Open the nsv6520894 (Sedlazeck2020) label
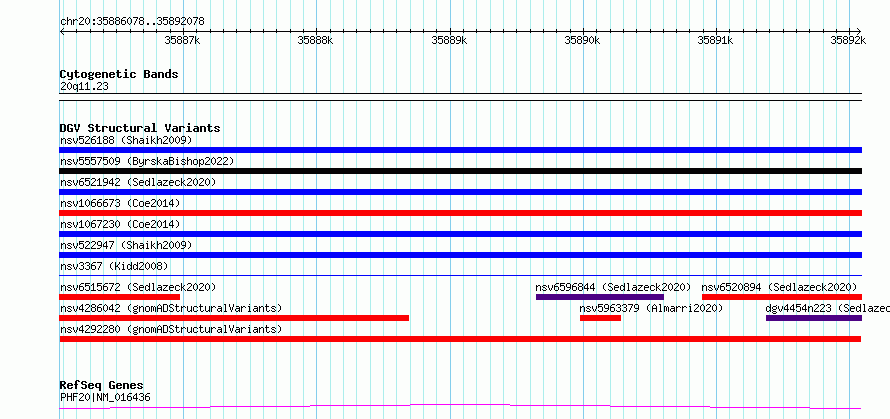Viewport: 890px width, 419px height. pyautogui.click(x=779, y=287)
